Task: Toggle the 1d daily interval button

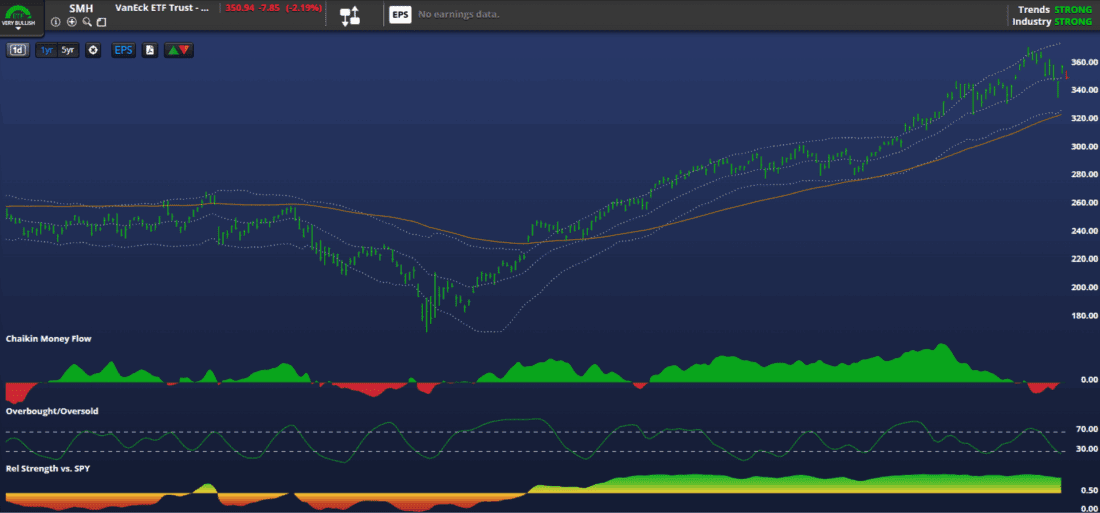Action: click(x=17, y=49)
